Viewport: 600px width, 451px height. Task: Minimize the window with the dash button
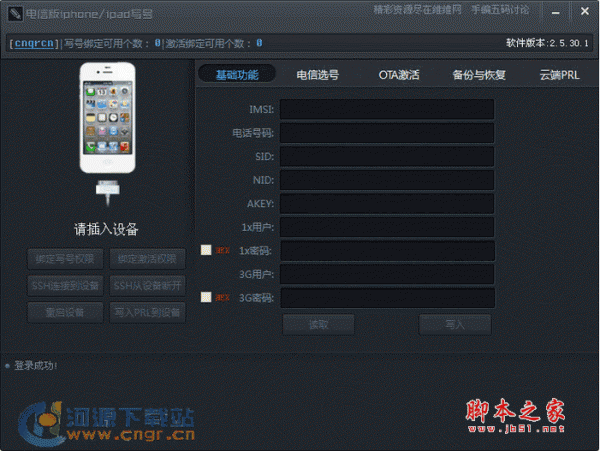click(556, 12)
